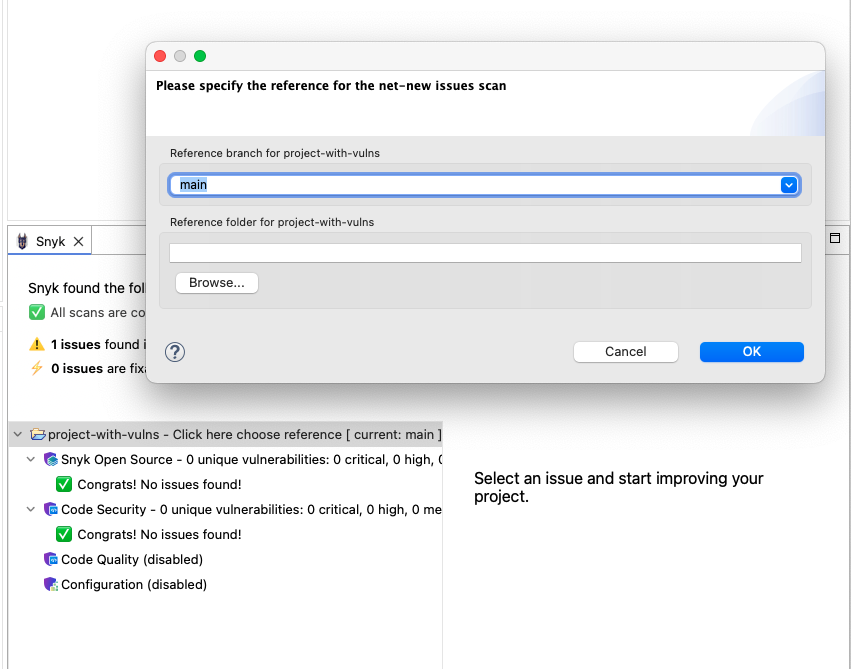Click the Configuration shield icon
The height and width of the screenshot is (669, 851).
click(x=51, y=585)
